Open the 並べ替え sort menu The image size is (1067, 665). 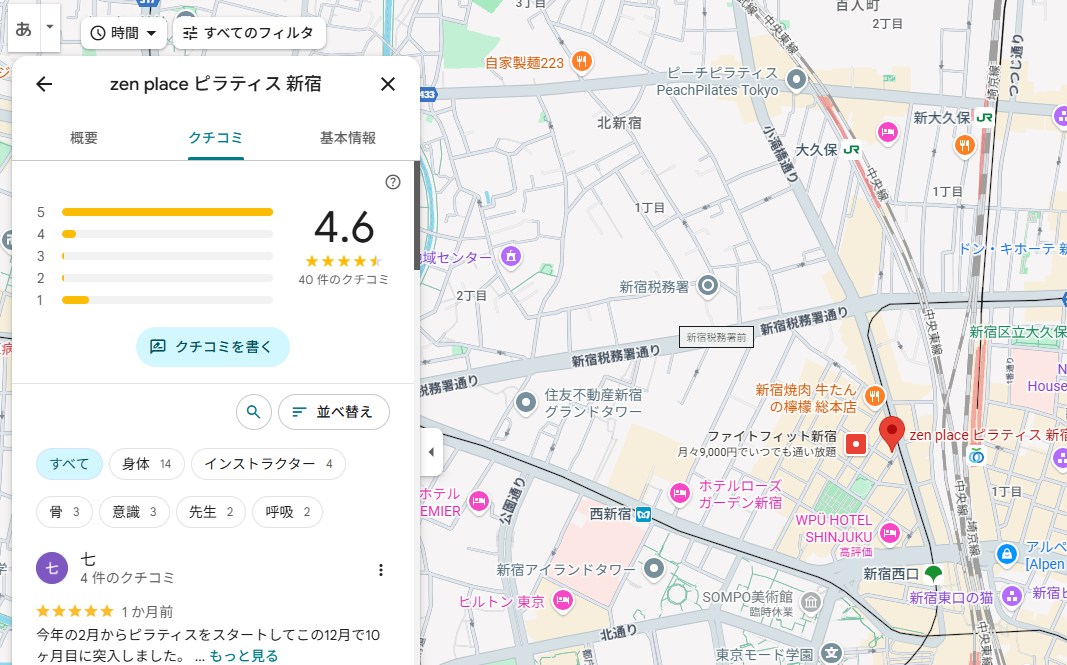[x=334, y=411]
